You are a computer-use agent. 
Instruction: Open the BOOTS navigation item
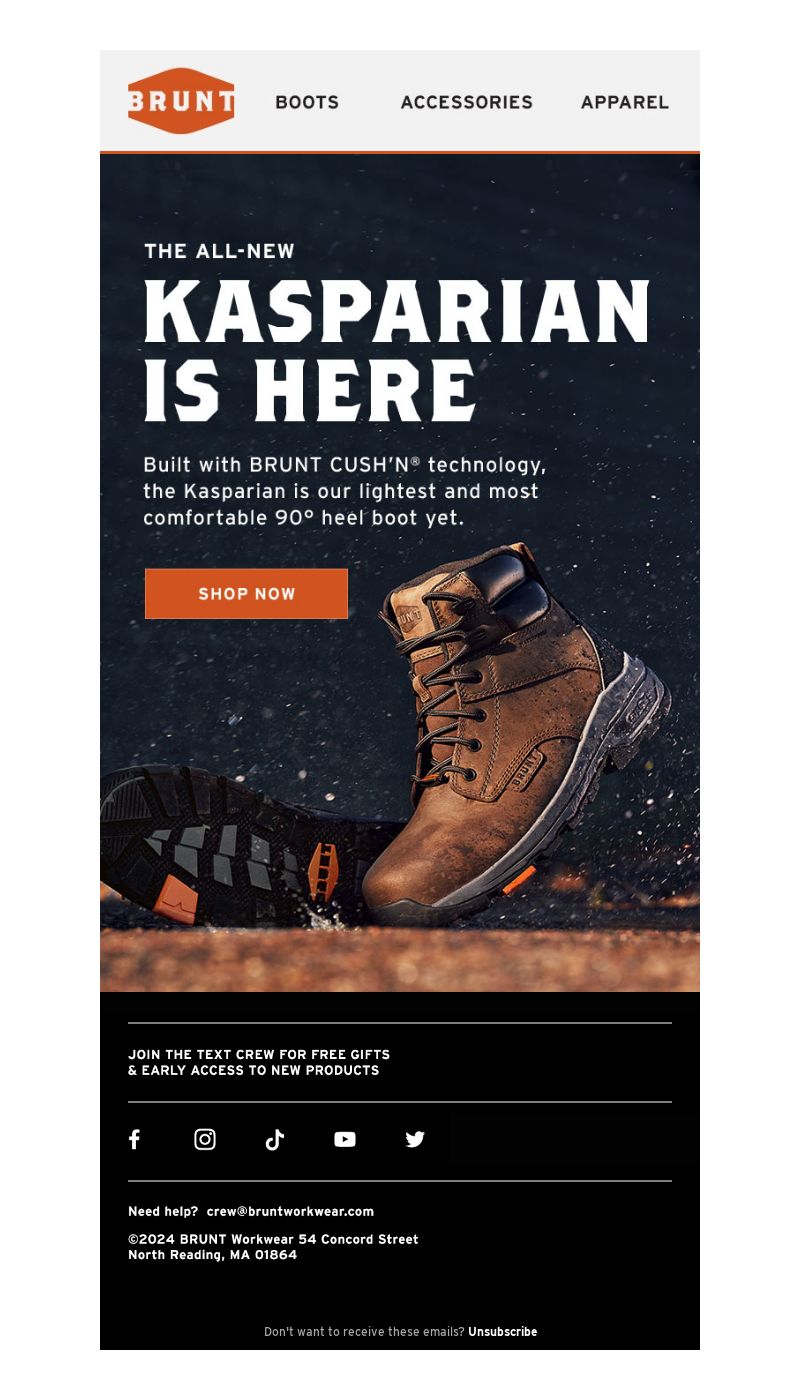click(307, 102)
